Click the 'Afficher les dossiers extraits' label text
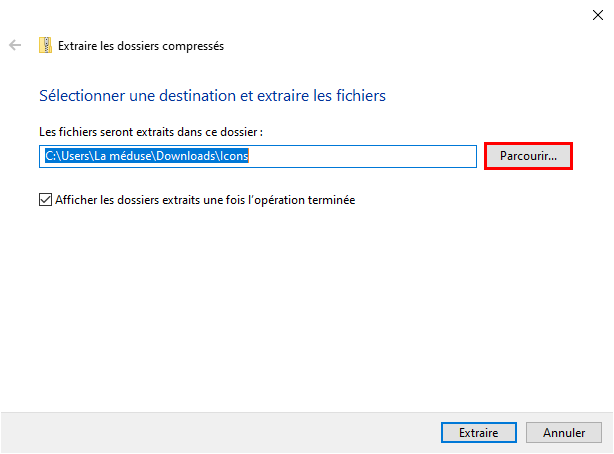 pyautogui.click(x=205, y=200)
